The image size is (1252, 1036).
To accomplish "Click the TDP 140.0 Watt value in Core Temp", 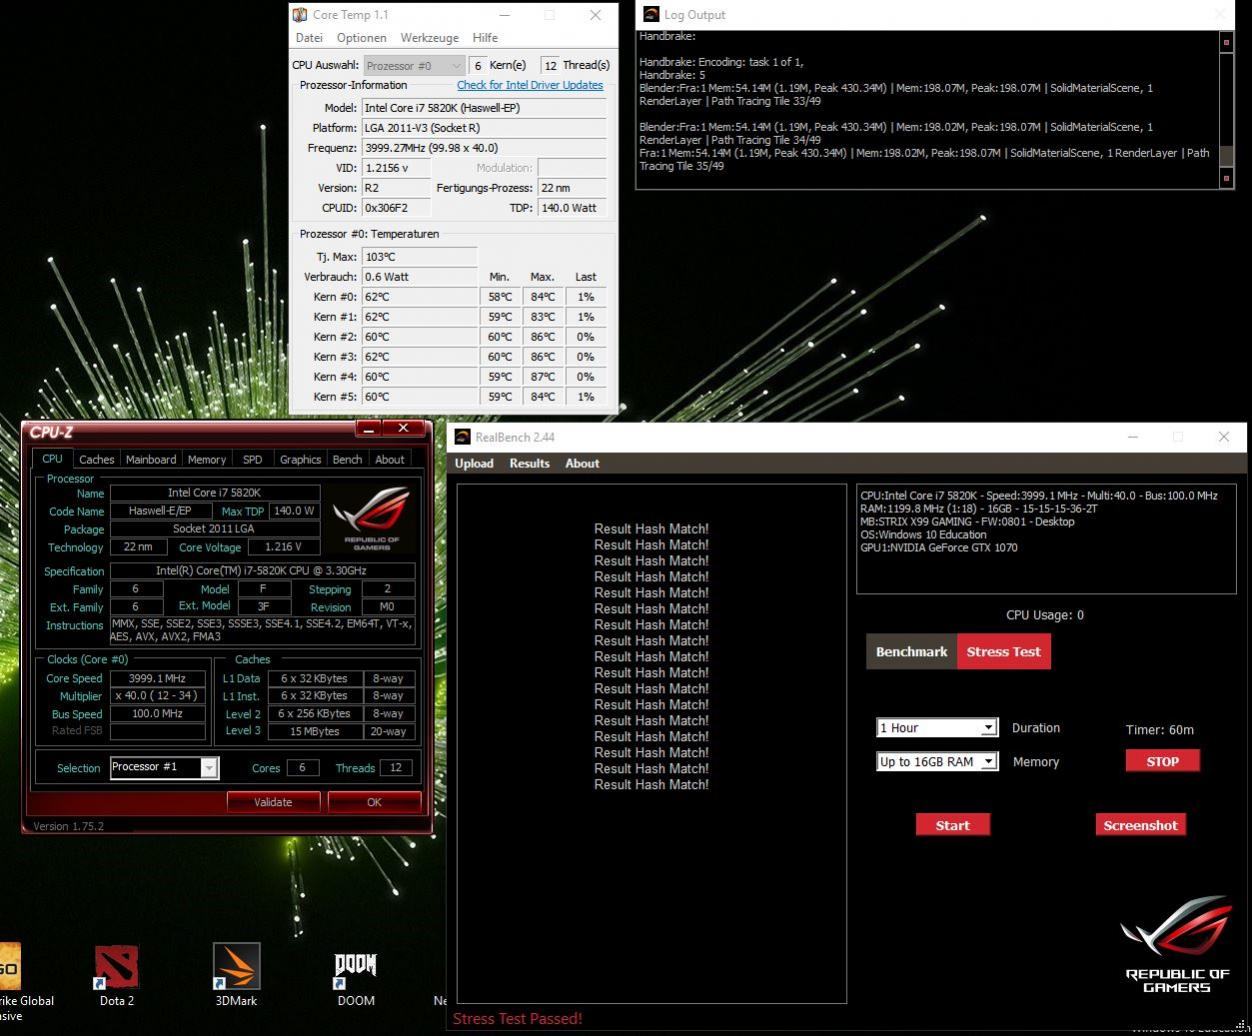I will click(572, 207).
